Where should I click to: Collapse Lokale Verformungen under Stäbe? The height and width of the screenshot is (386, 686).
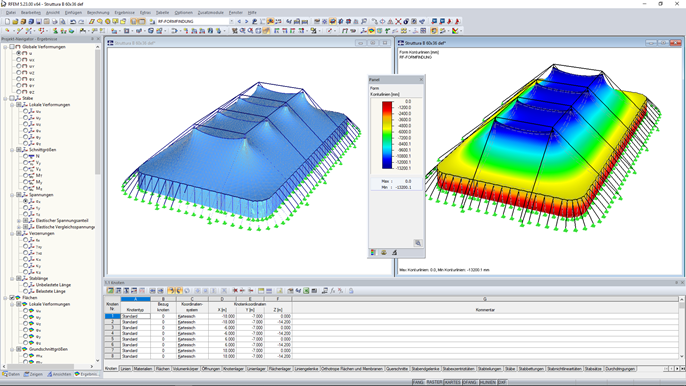click(x=12, y=105)
